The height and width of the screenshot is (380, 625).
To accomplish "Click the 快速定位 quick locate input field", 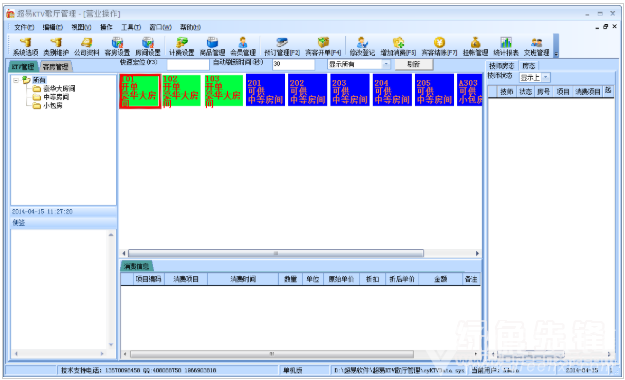I will click(188, 64).
